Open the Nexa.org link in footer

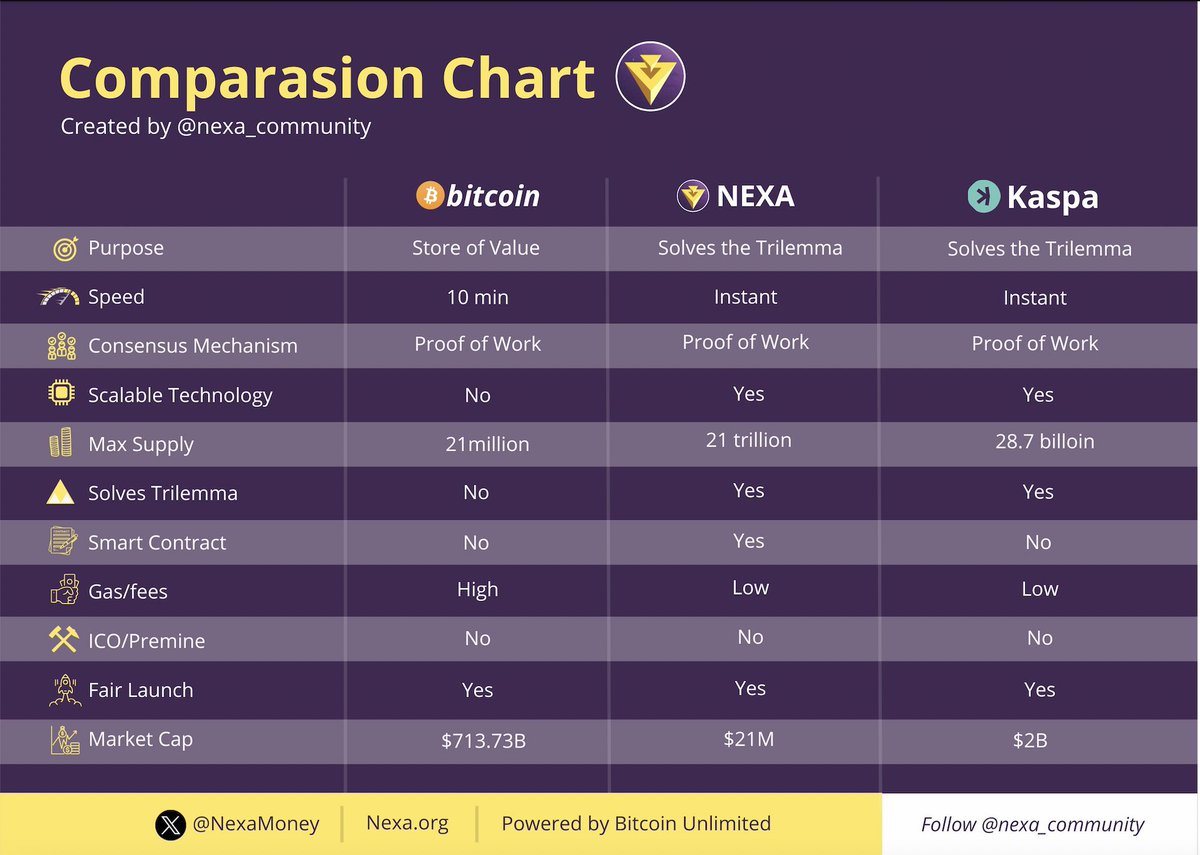tap(407, 824)
